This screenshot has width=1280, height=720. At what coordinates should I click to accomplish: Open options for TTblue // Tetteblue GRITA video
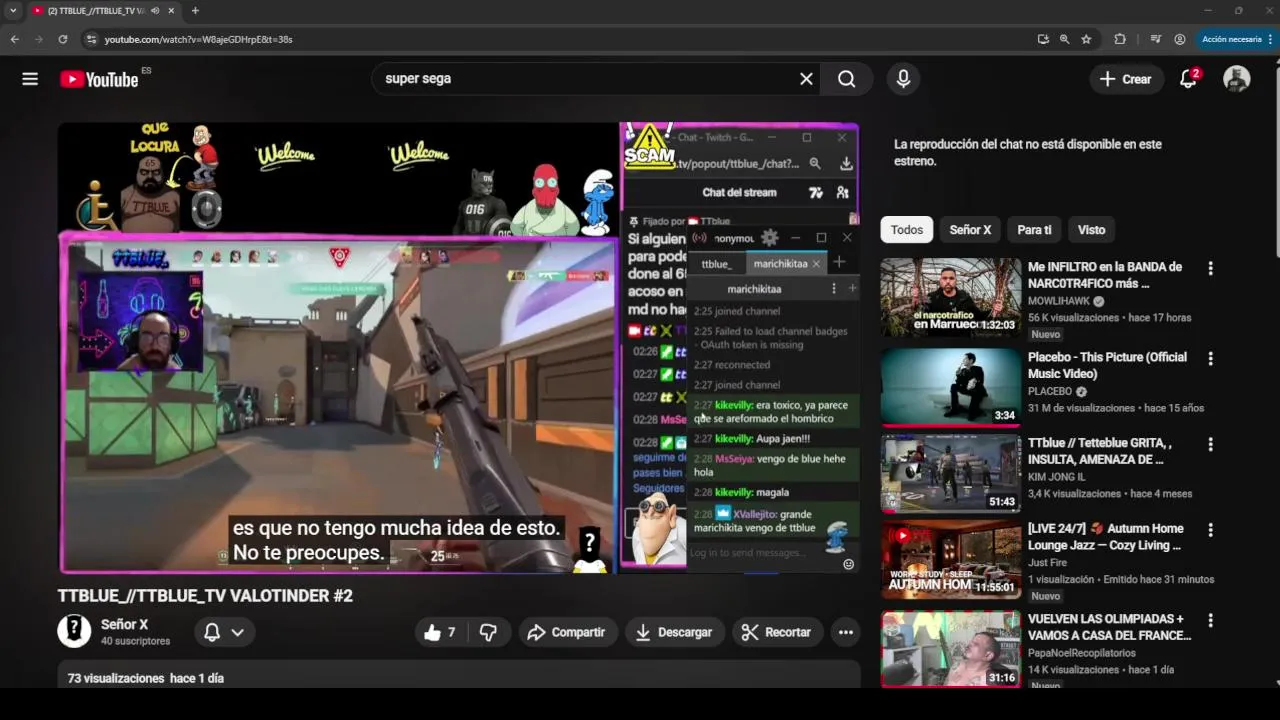coord(1210,444)
